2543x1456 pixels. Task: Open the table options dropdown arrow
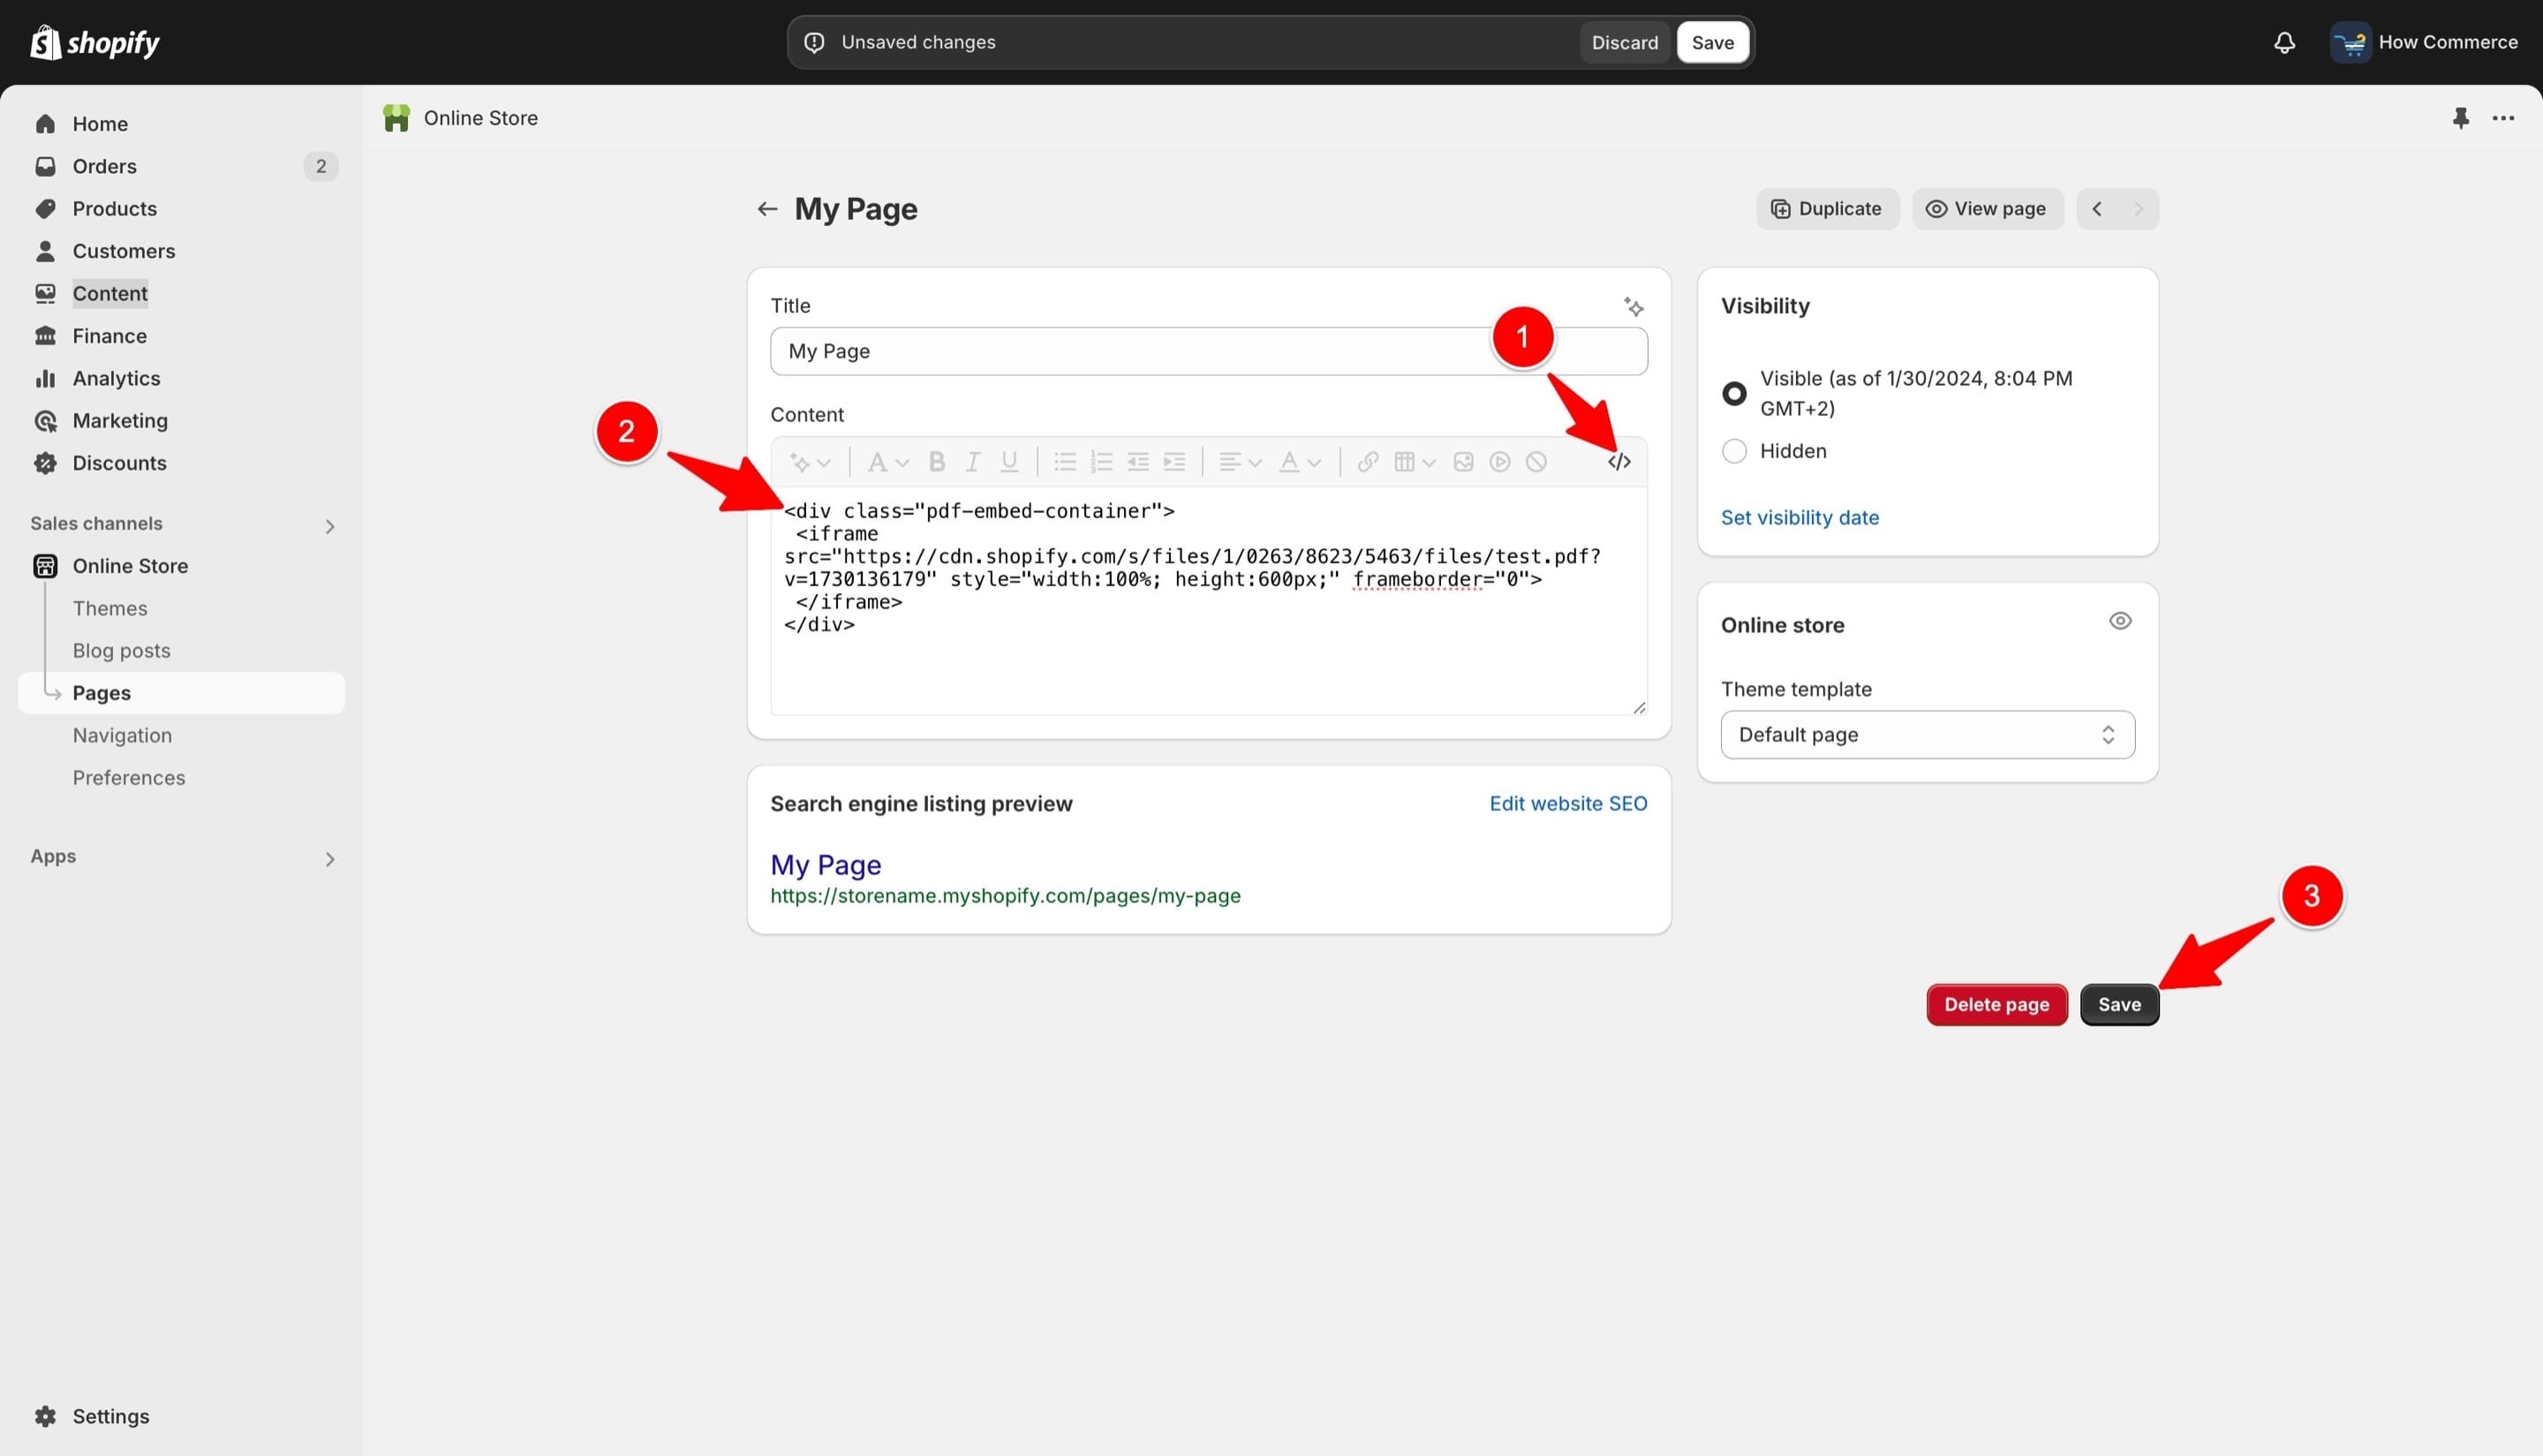coord(1429,462)
